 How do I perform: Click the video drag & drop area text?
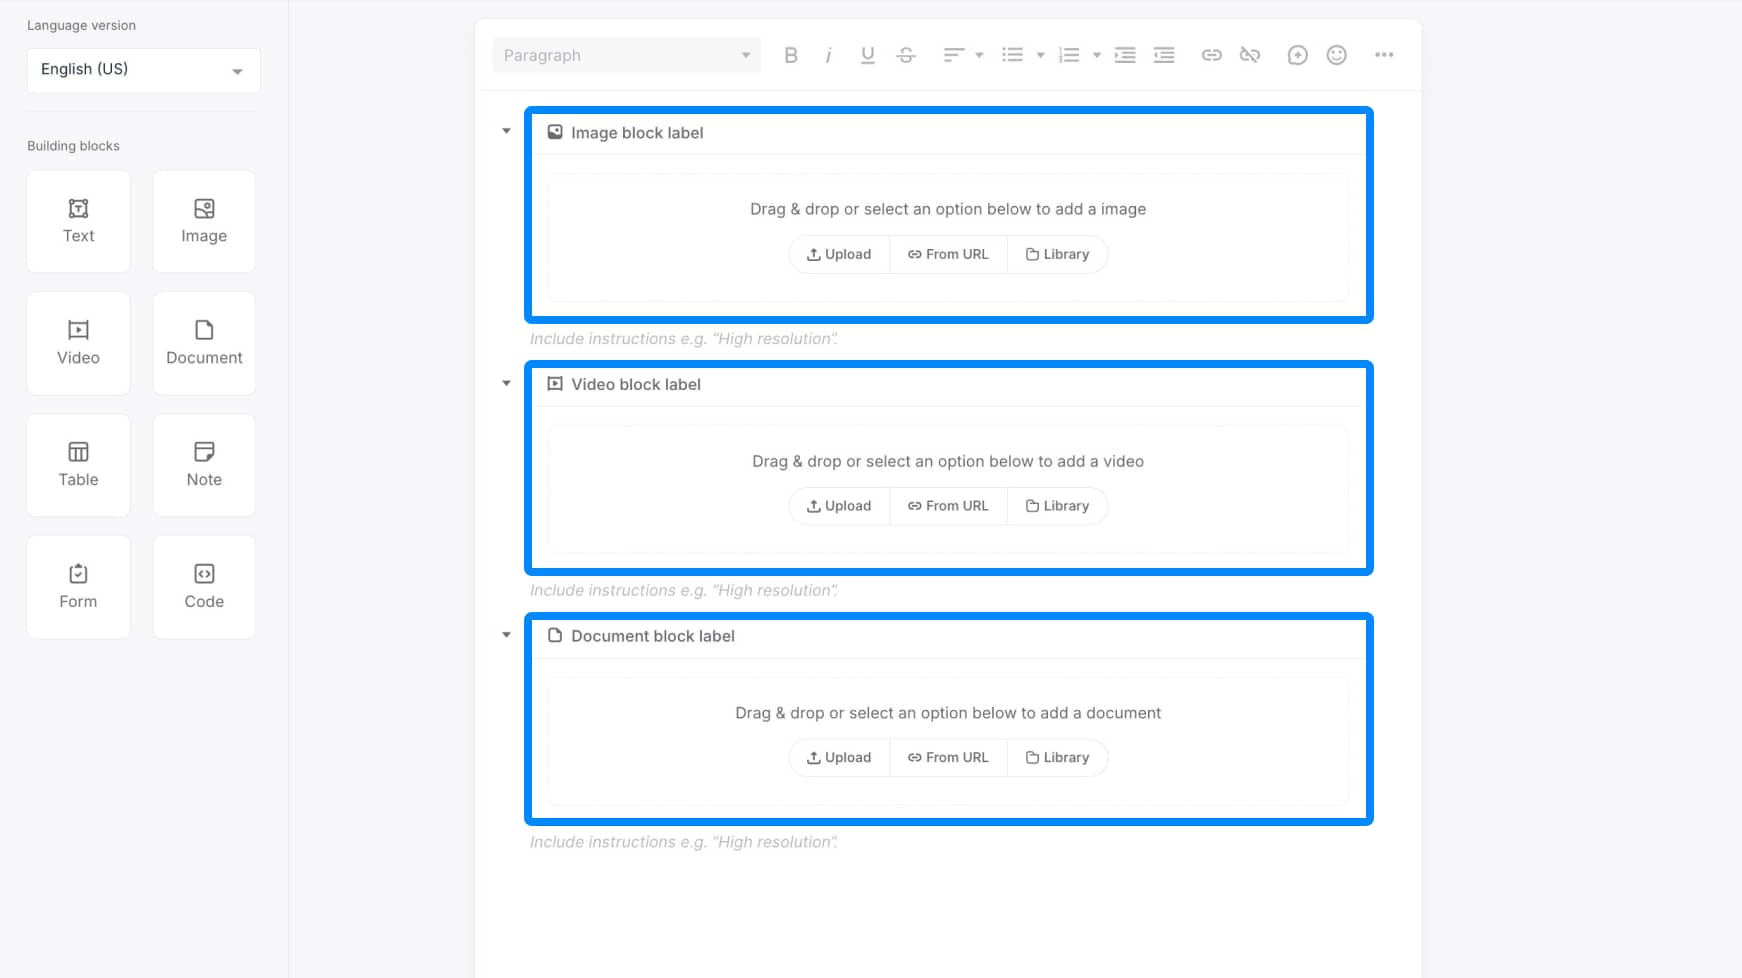(x=948, y=461)
